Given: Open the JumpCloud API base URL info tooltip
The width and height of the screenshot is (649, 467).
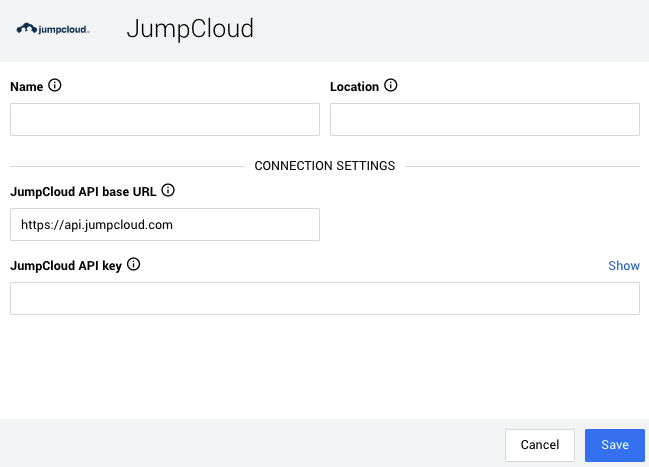Looking at the screenshot, I should pos(168,190).
